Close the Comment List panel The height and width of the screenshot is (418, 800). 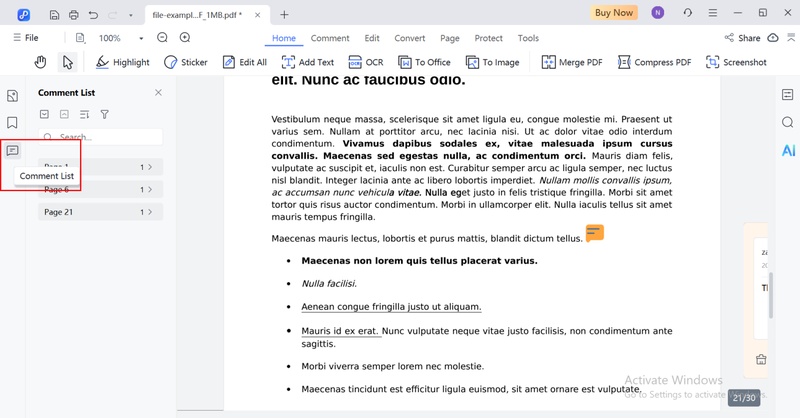[158, 92]
